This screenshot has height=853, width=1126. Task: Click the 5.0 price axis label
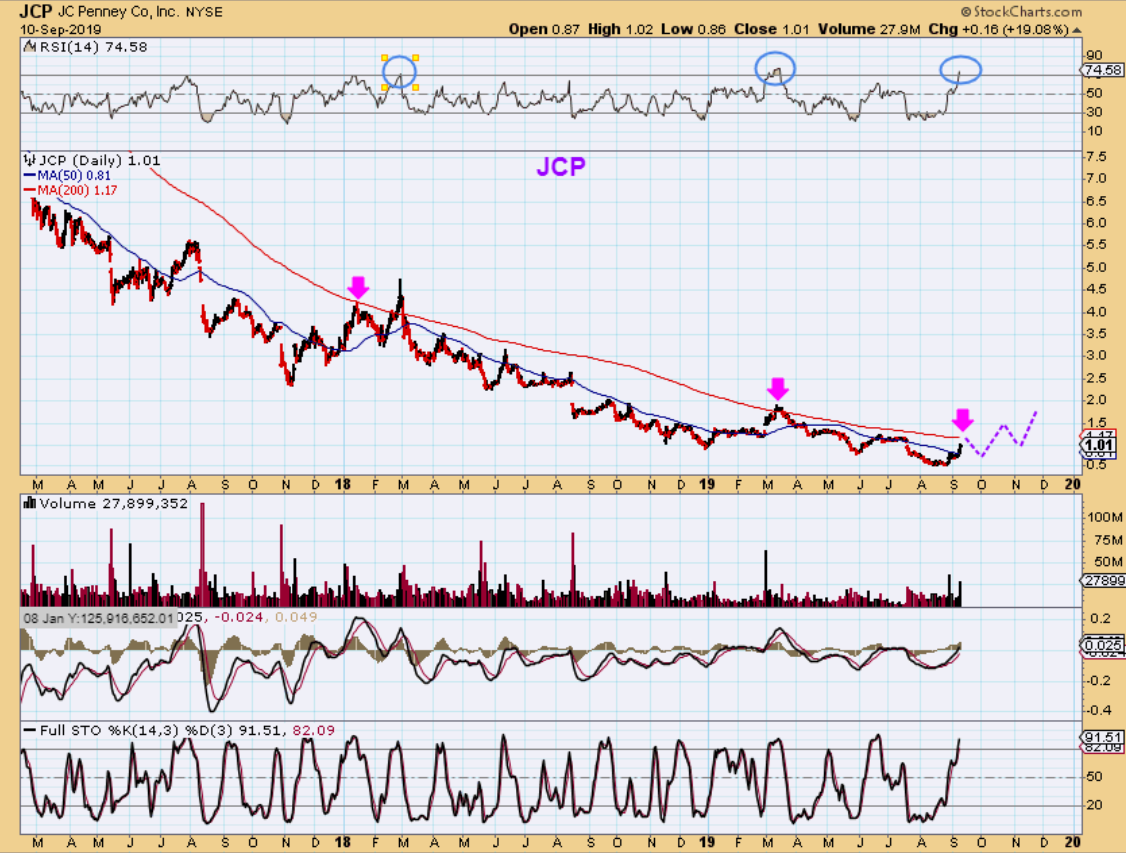(x=1096, y=268)
